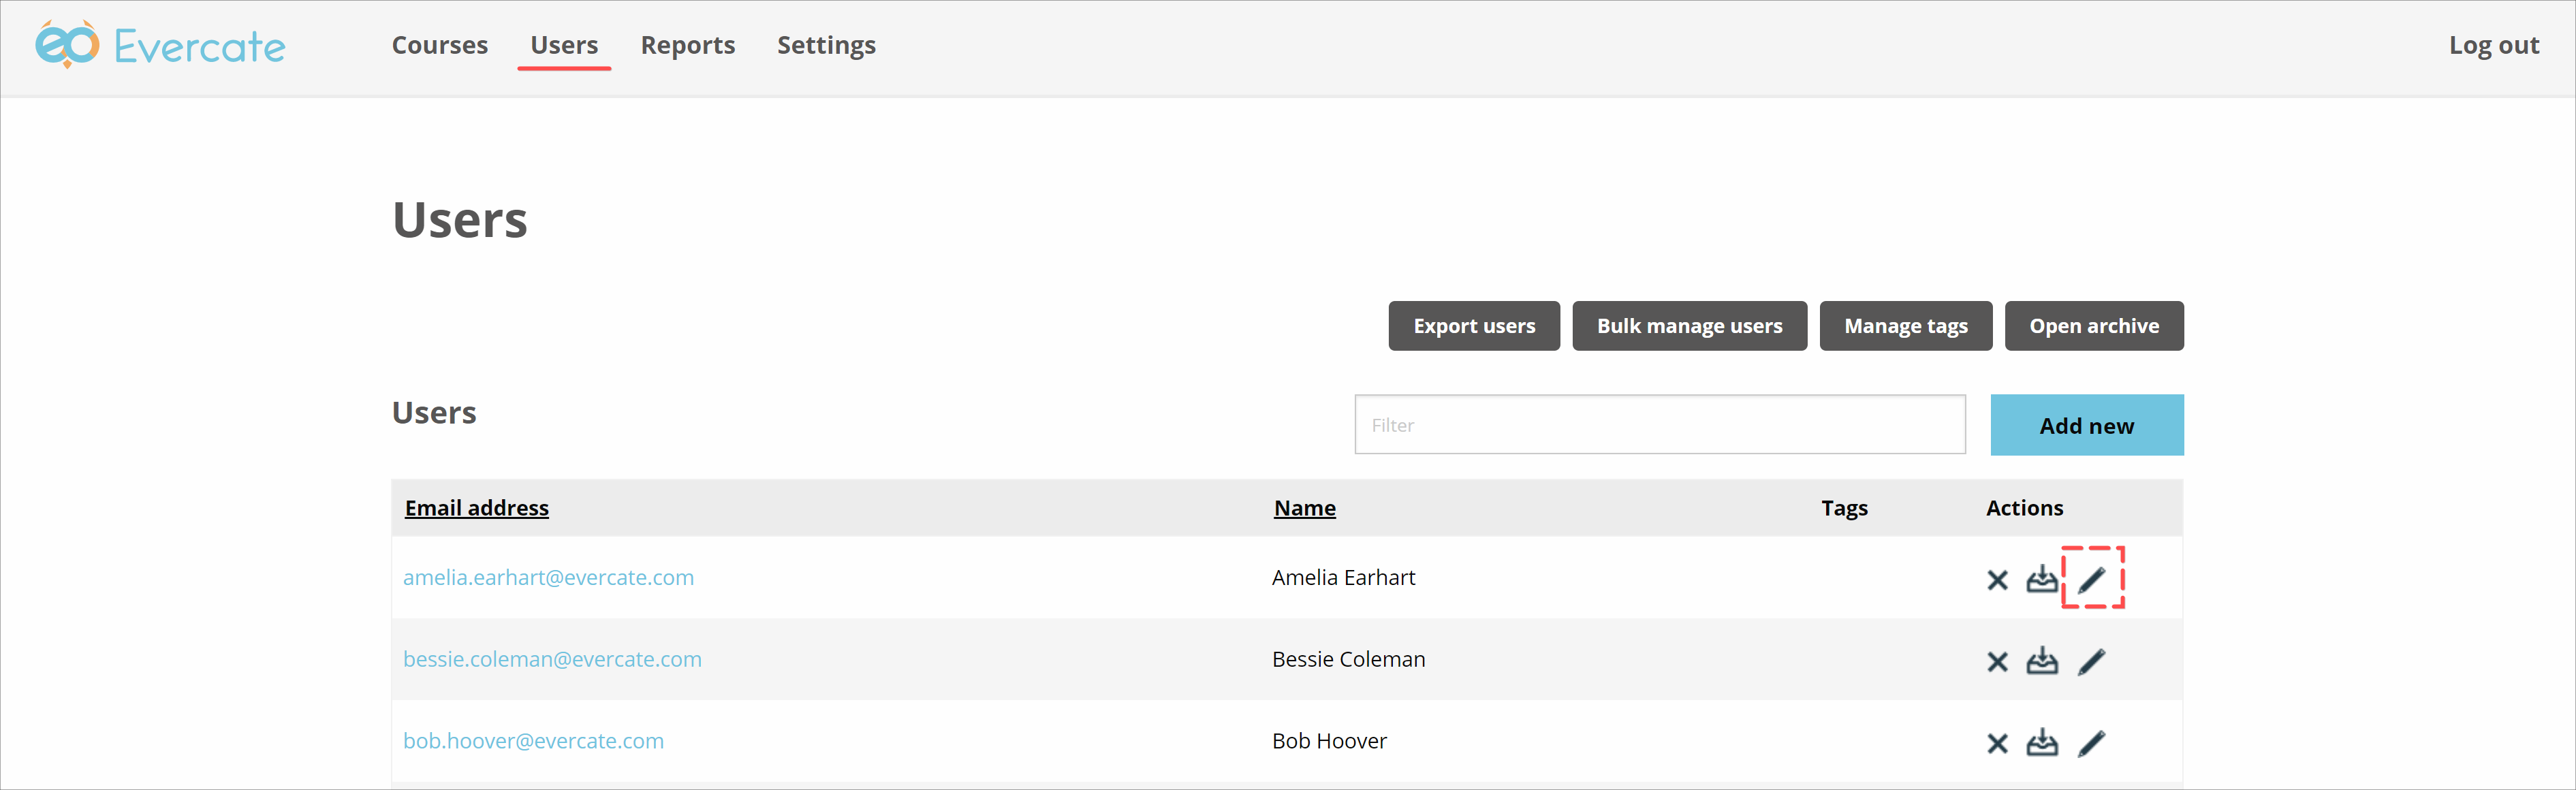Archive Bob Hoover using the archive icon

coord(2041,742)
